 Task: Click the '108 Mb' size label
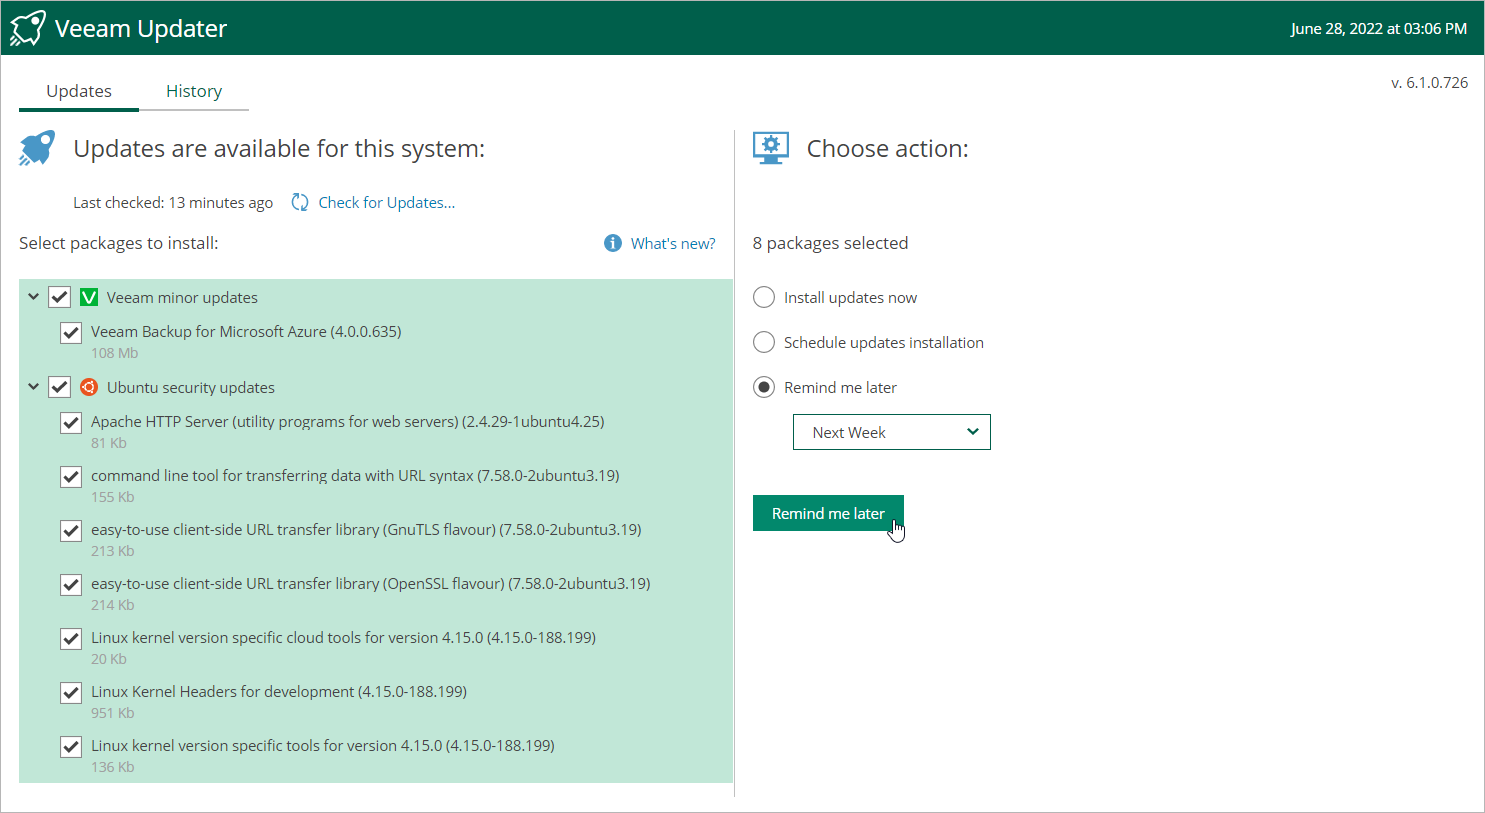coord(115,353)
